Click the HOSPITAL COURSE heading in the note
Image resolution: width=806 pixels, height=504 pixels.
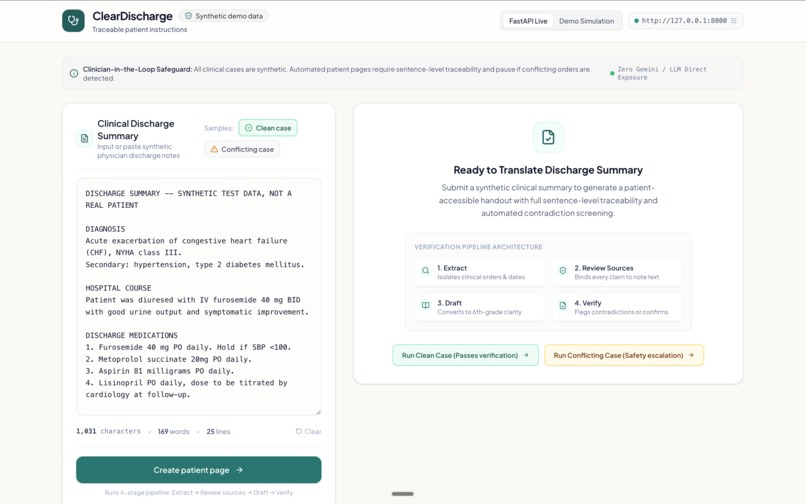point(118,288)
